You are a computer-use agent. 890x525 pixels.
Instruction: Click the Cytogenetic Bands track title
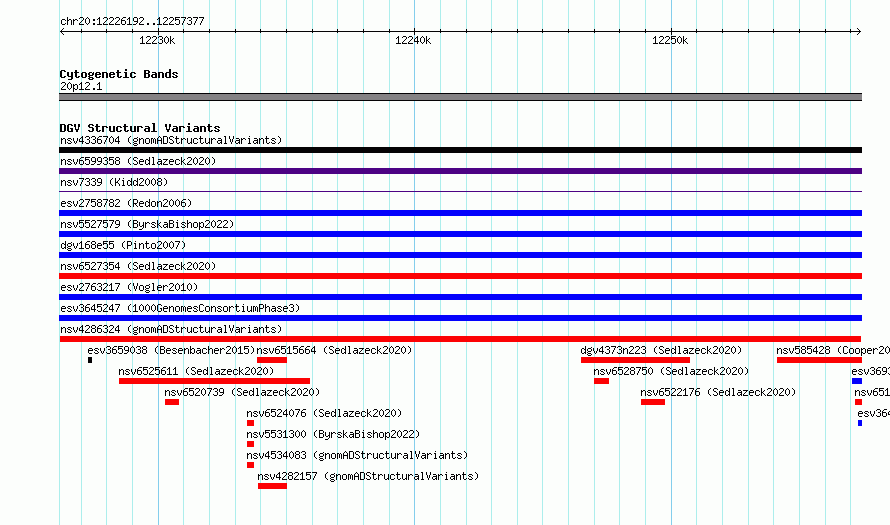point(119,74)
